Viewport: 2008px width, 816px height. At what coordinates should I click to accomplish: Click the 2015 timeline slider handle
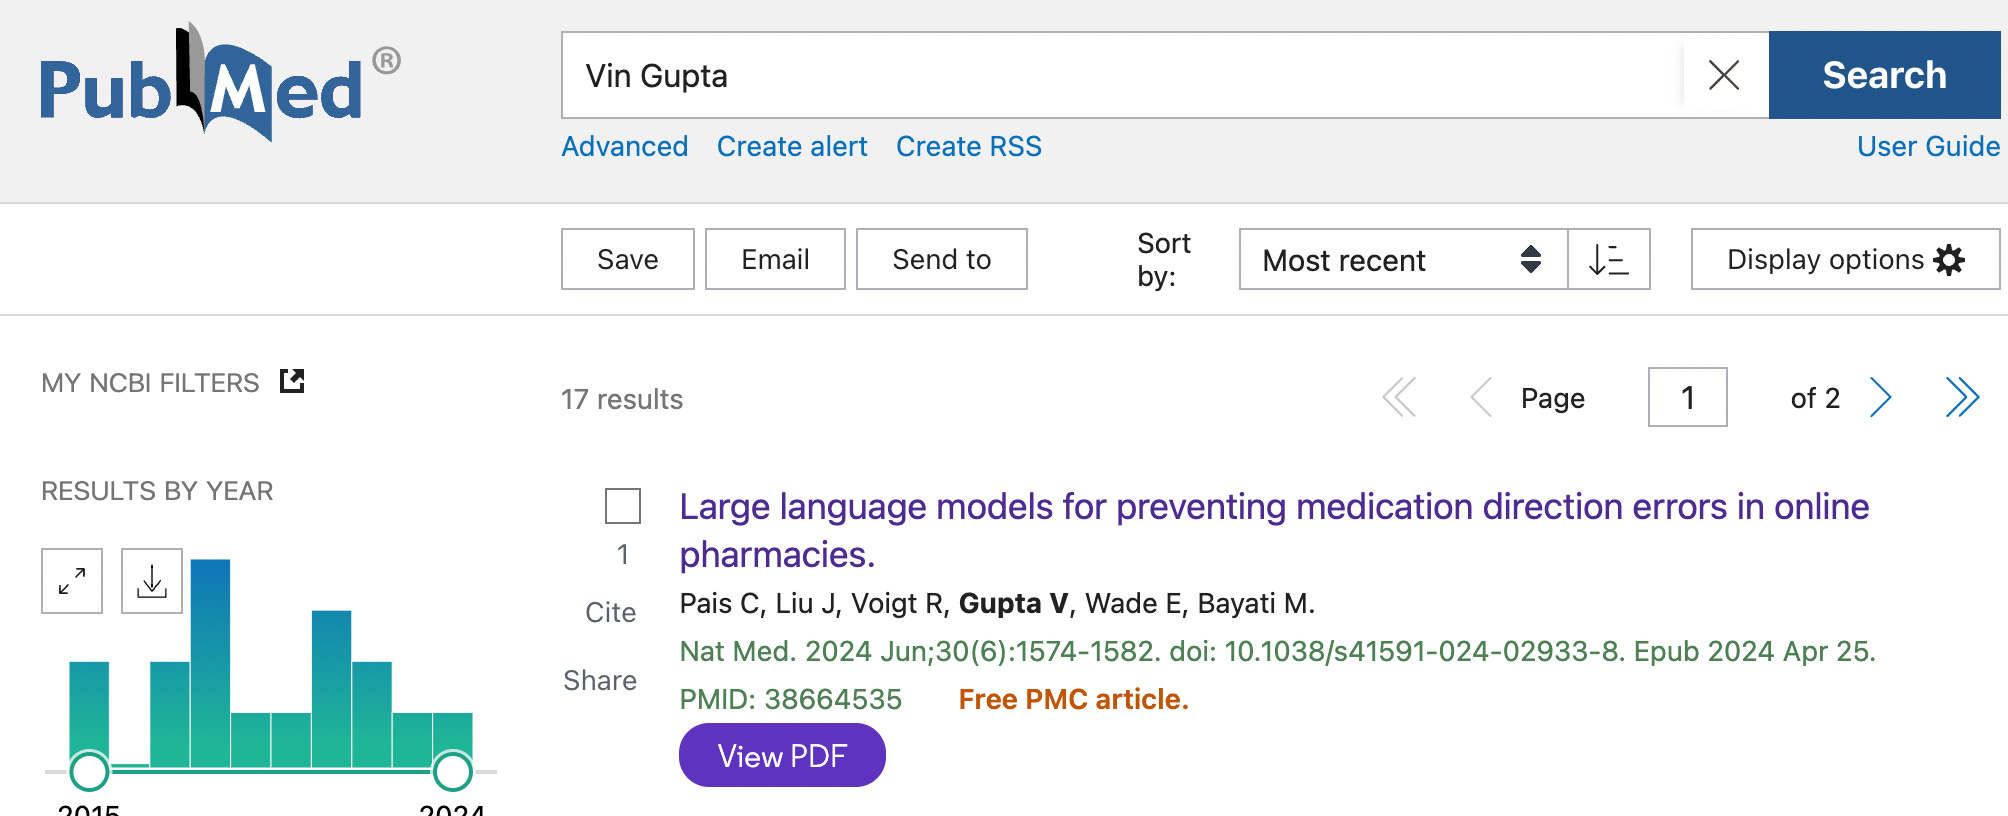[x=89, y=771]
